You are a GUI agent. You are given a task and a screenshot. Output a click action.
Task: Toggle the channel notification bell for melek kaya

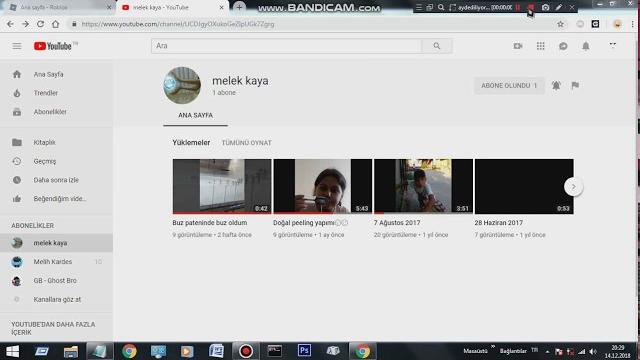click(x=556, y=85)
